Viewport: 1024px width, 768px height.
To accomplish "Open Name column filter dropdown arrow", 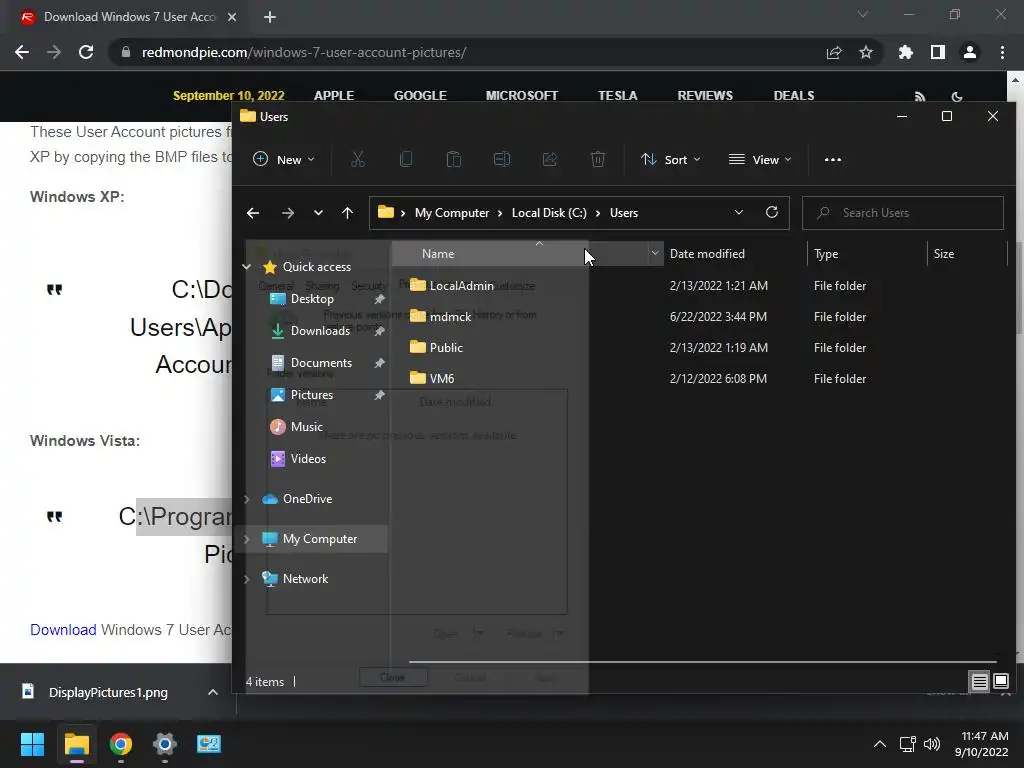I will 654,253.
